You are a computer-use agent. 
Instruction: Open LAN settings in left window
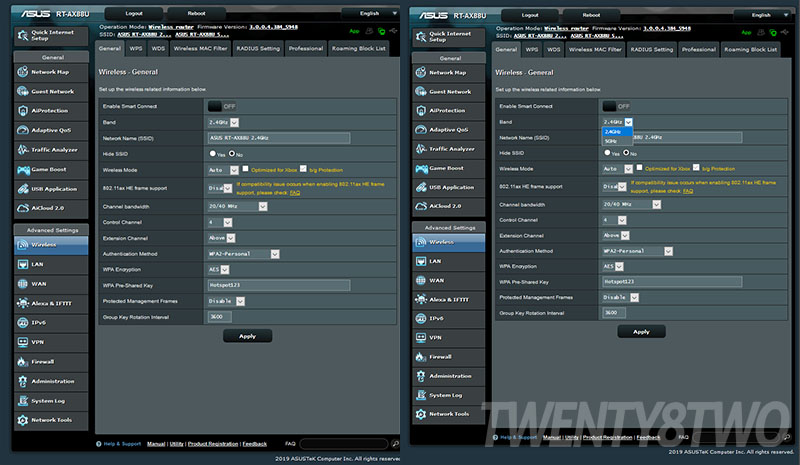[x=51, y=264]
